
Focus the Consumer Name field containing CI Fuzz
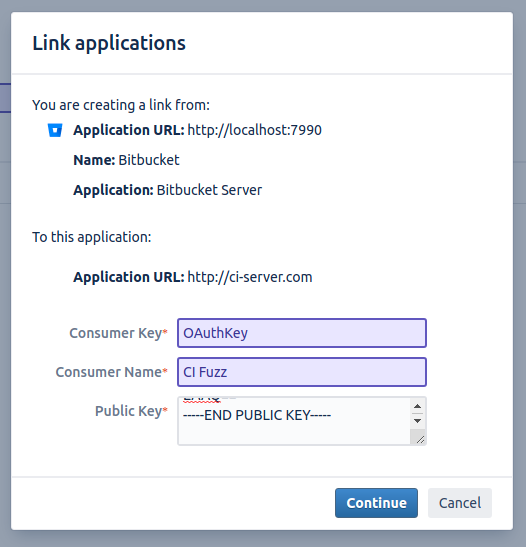(x=302, y=372)
